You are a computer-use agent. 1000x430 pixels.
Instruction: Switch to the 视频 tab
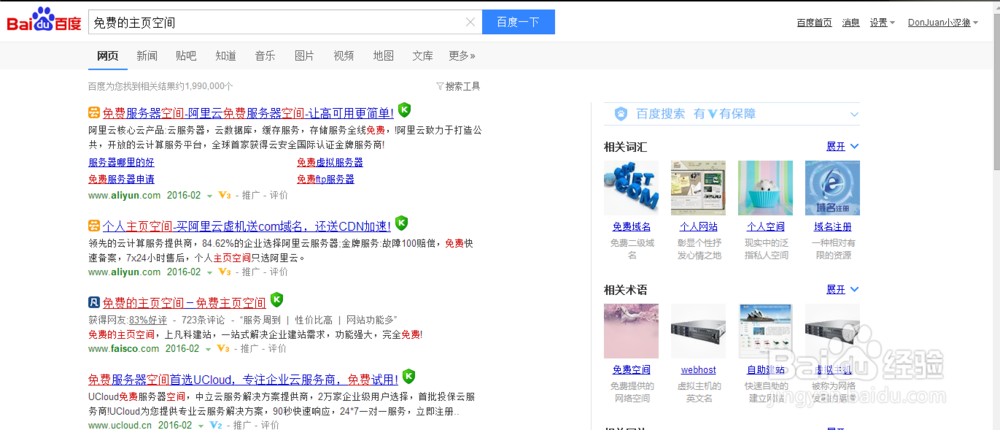pyautogui.click(x=344, y=56)
